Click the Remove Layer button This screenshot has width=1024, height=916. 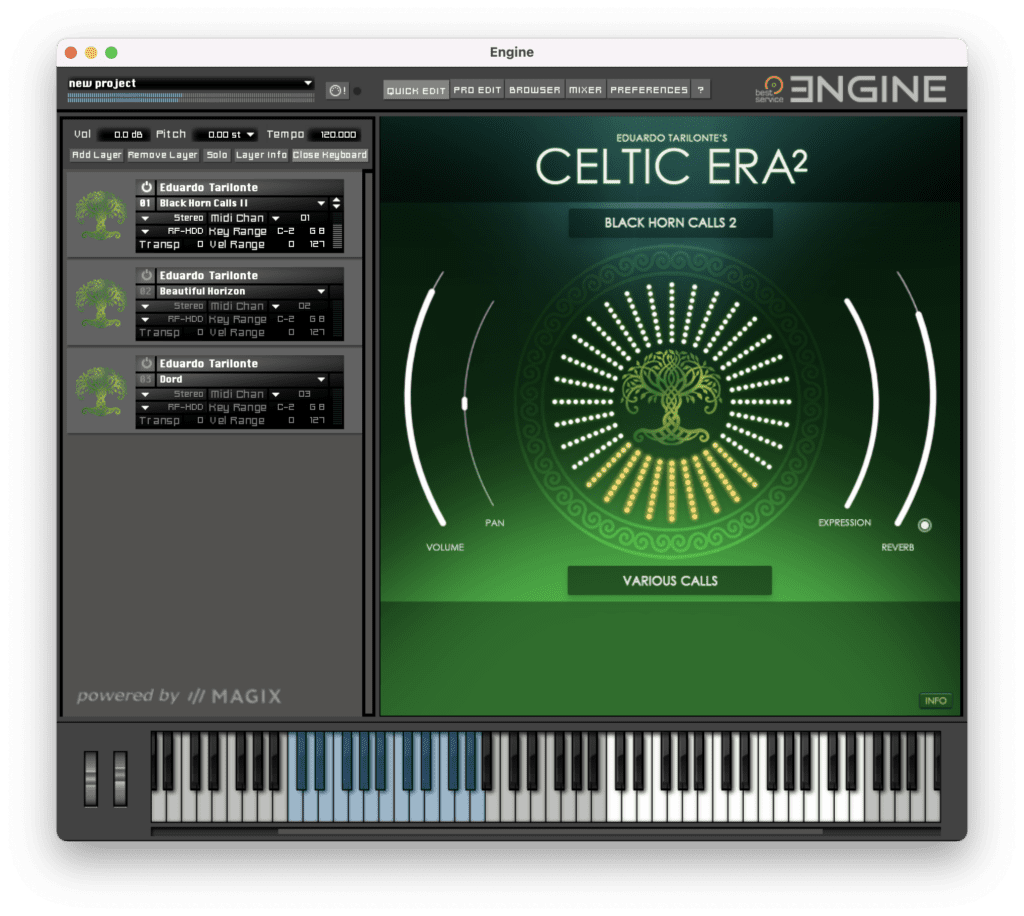163,155
